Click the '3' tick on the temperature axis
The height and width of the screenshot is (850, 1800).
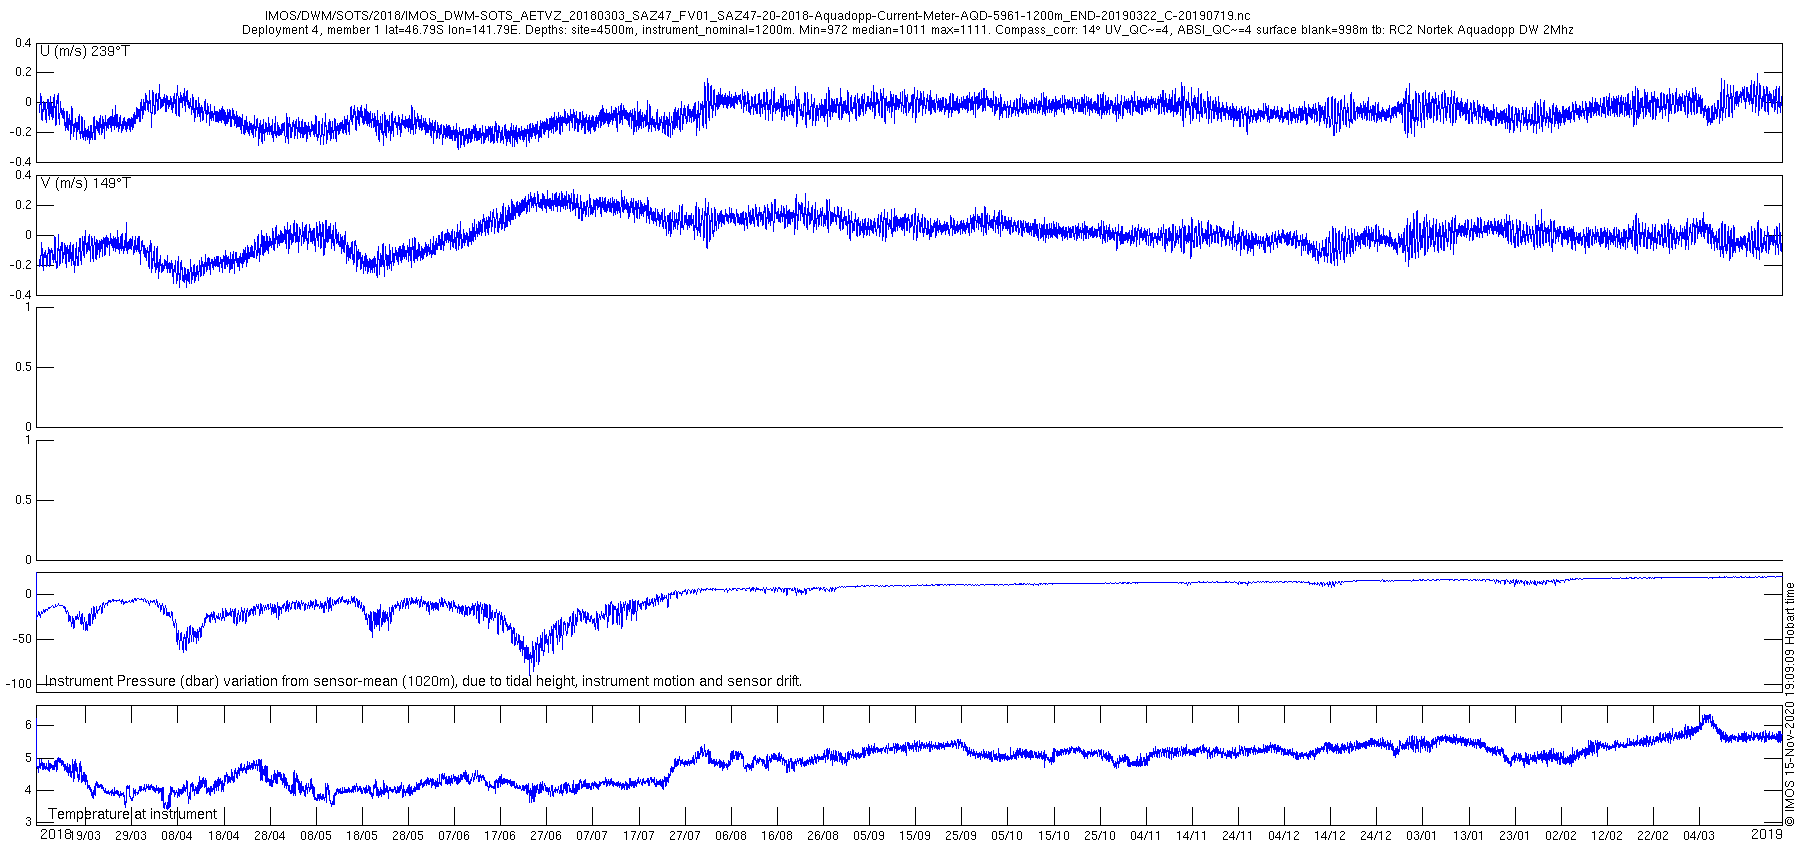tap(28, 822)
